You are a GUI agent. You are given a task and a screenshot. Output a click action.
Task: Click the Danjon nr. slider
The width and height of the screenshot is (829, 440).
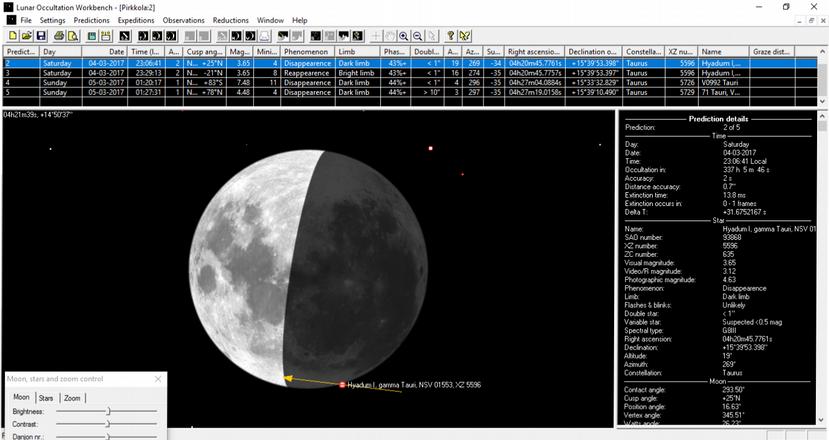point(106,436)
